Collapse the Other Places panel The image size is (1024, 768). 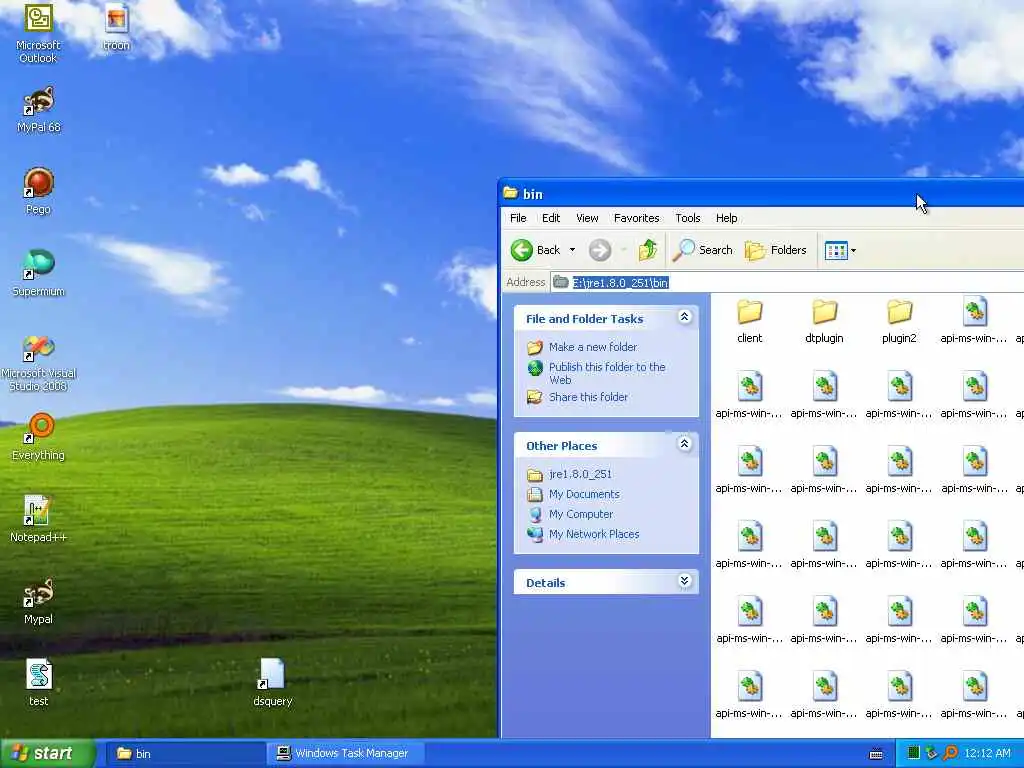[684, 444]
